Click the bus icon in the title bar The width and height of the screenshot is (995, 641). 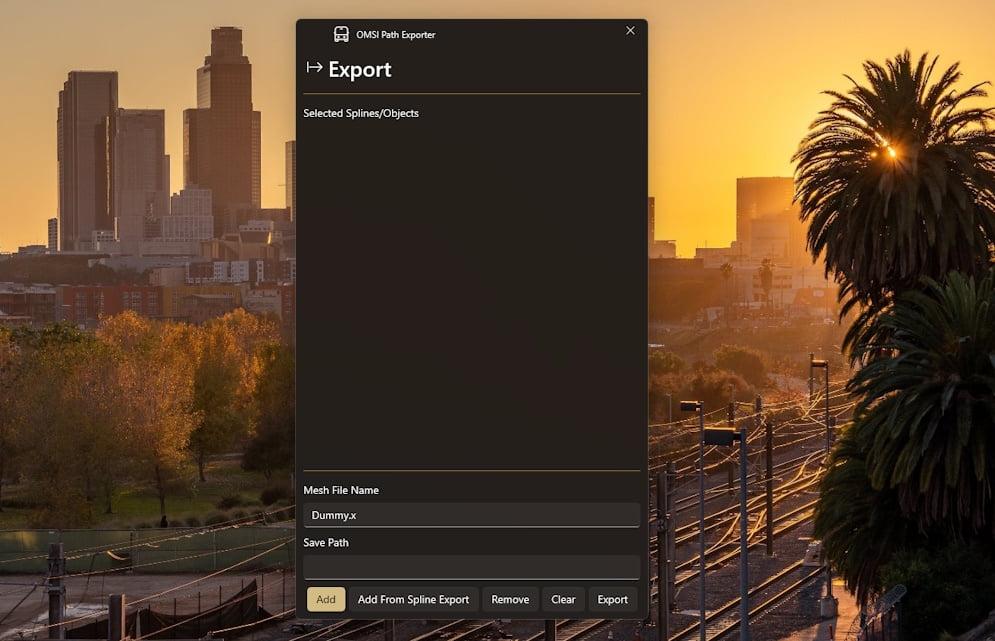tap(341, 34)
